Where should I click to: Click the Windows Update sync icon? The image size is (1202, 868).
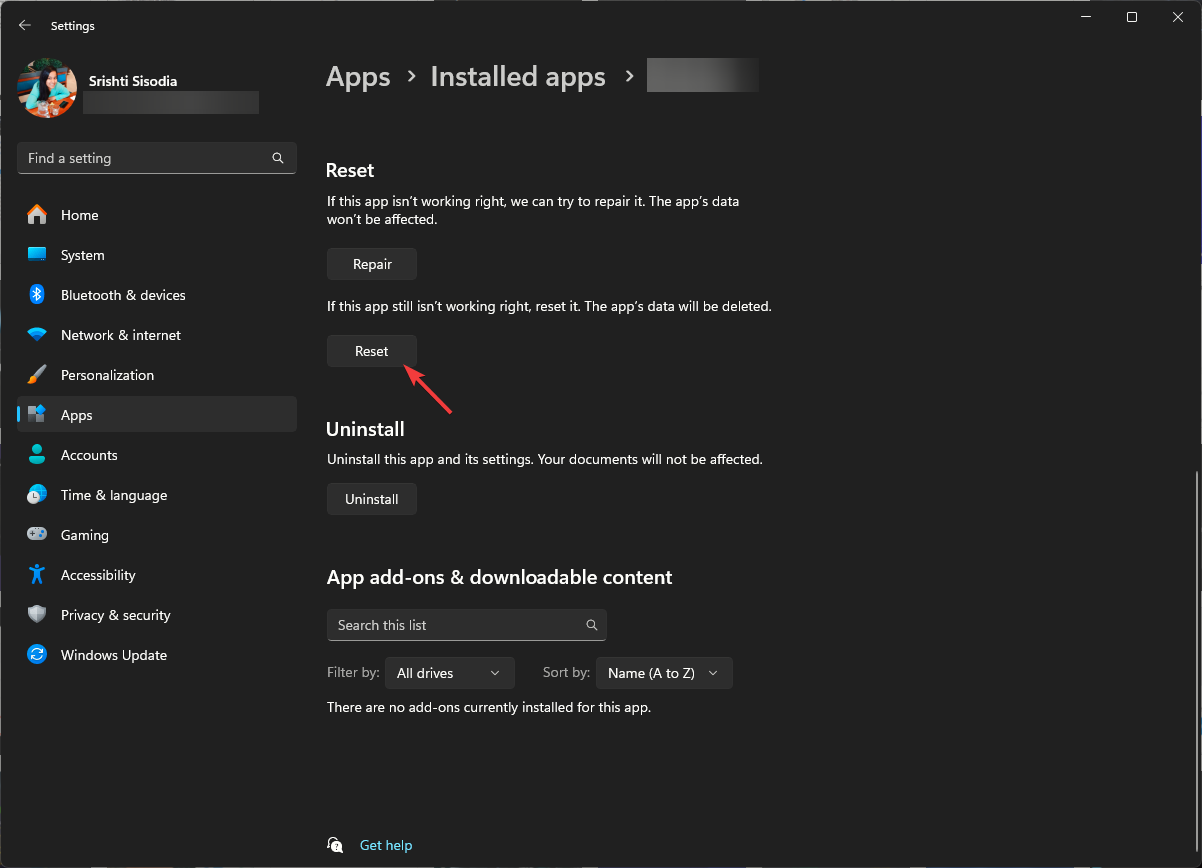[x=37, y=655]
